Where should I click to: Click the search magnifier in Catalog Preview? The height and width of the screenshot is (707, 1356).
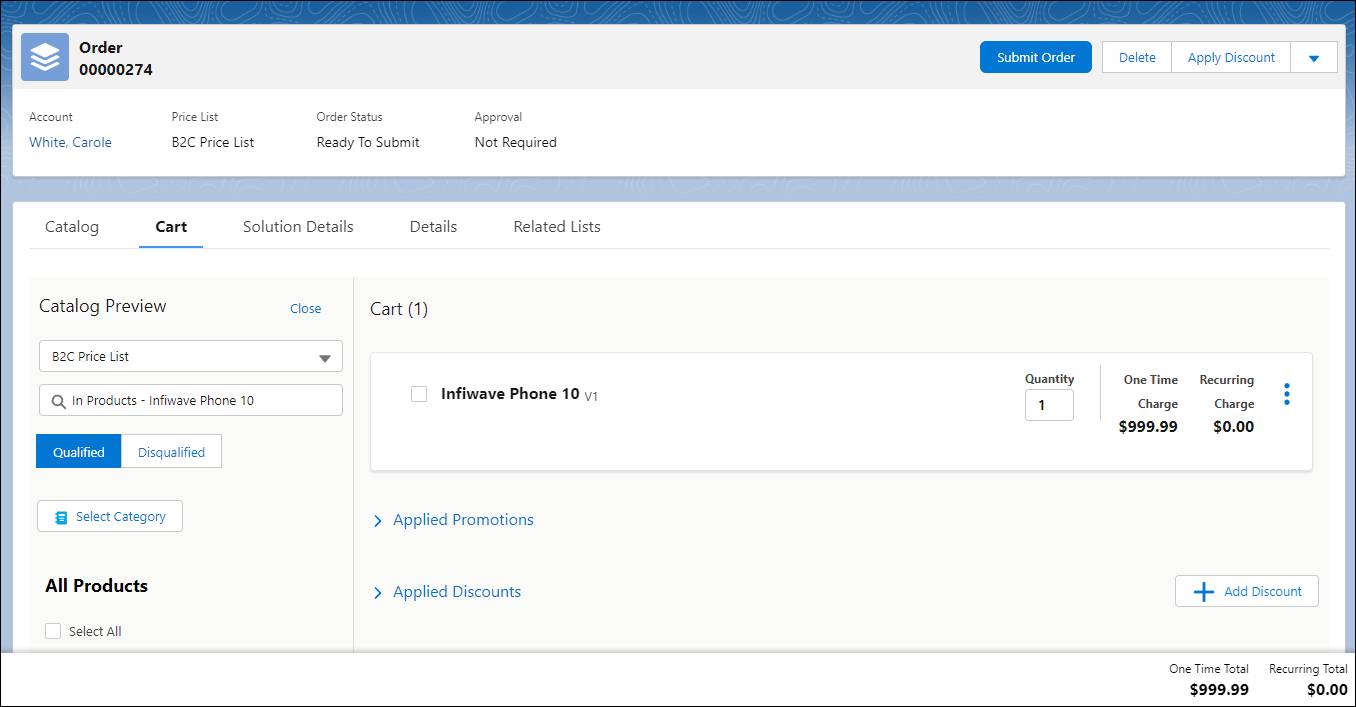(x=57, y=399)
